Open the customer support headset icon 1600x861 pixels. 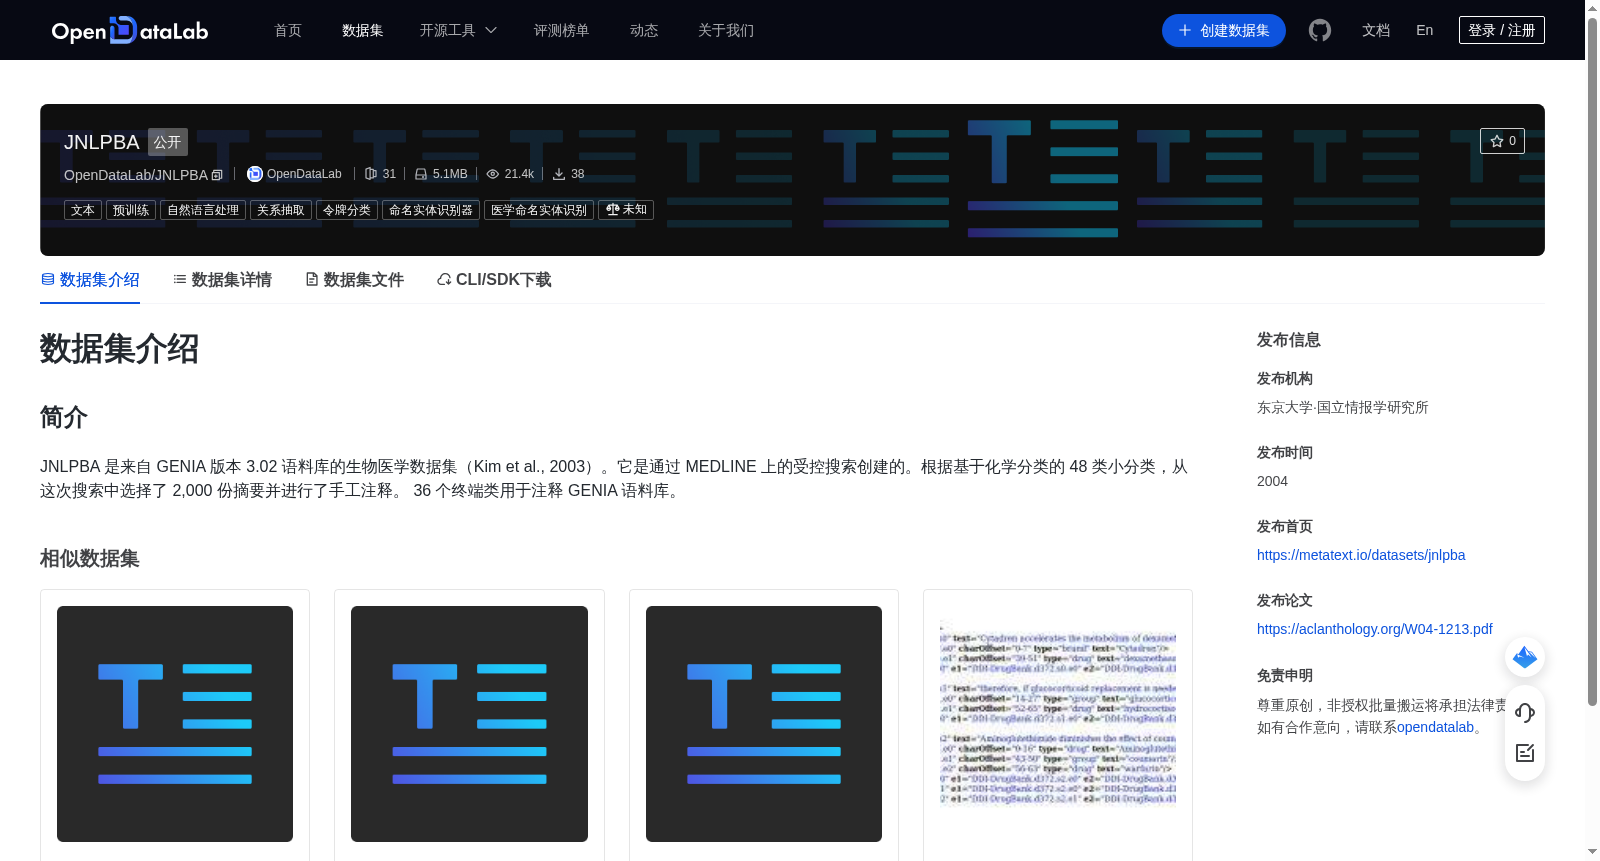pyautogui.click(x=1525, y=712)
